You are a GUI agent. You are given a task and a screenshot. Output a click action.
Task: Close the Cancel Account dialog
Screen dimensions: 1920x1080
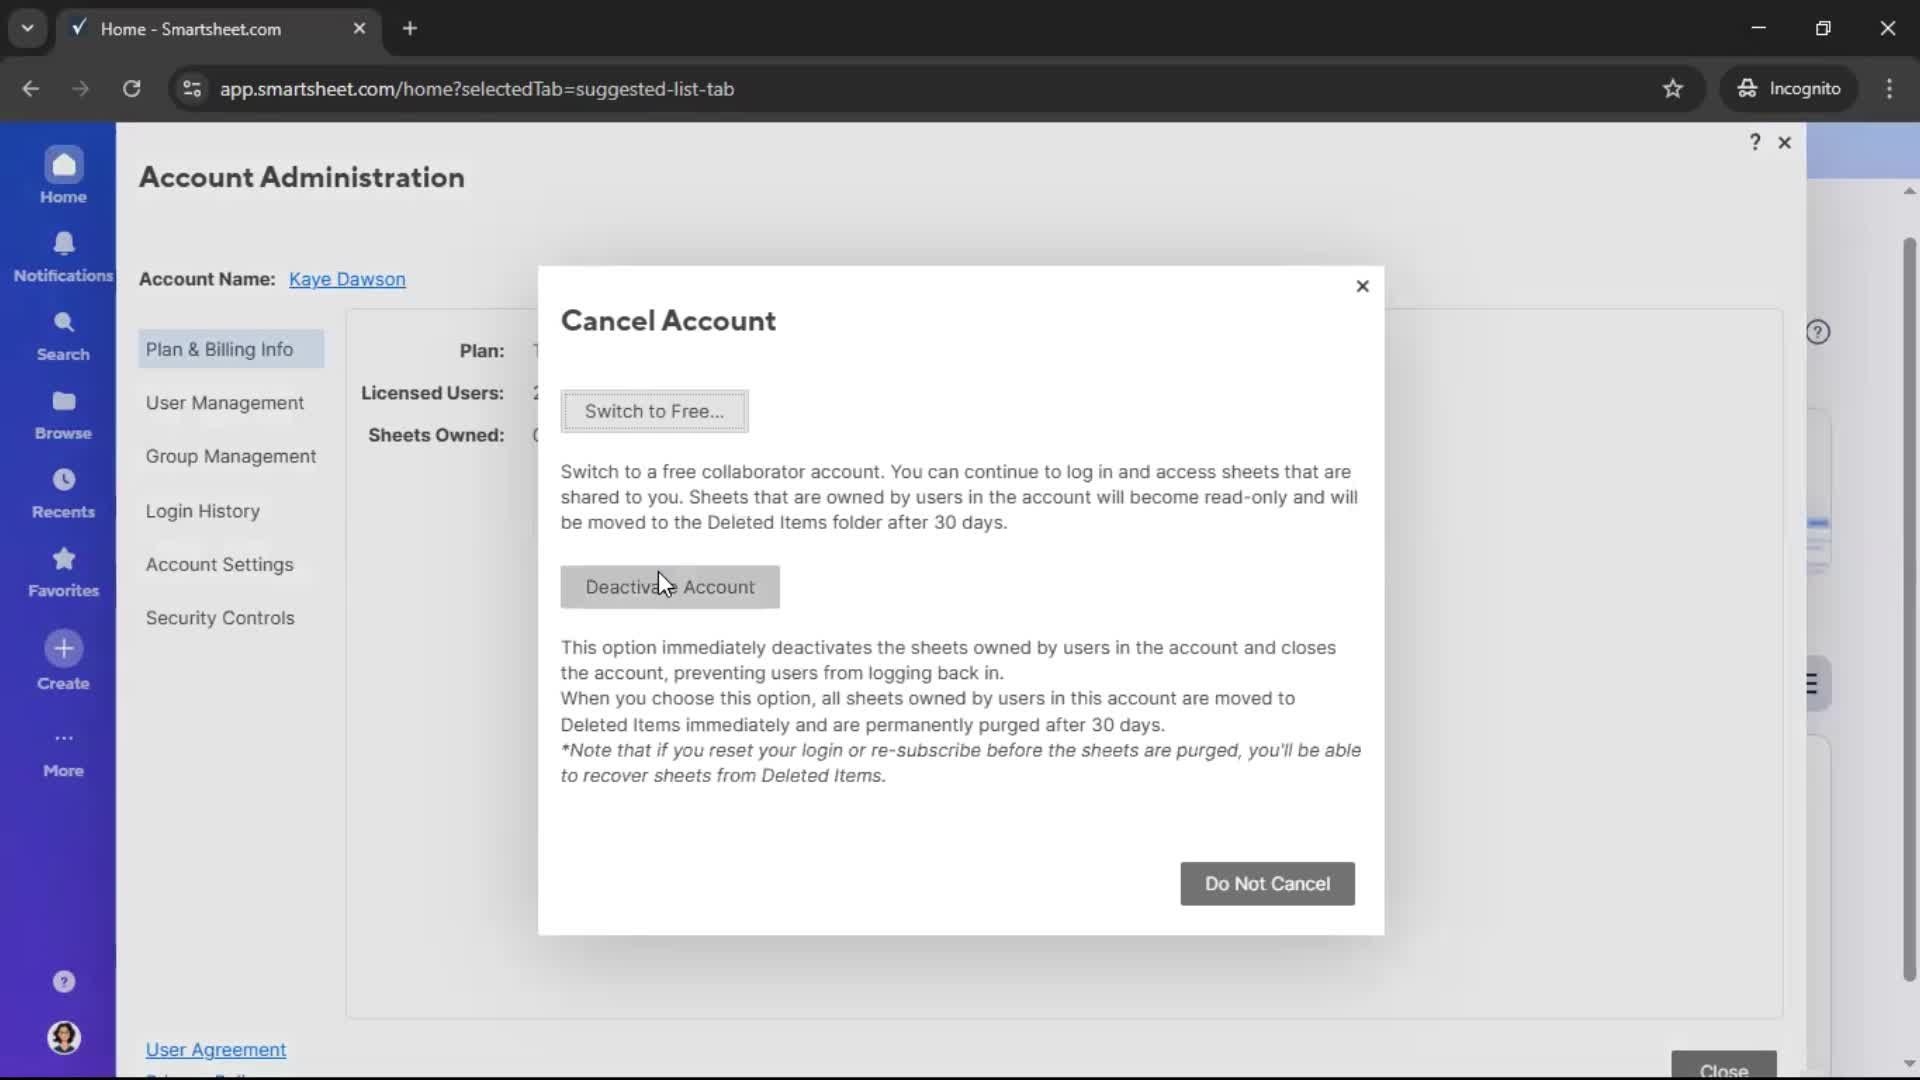tap(1362, 286)
